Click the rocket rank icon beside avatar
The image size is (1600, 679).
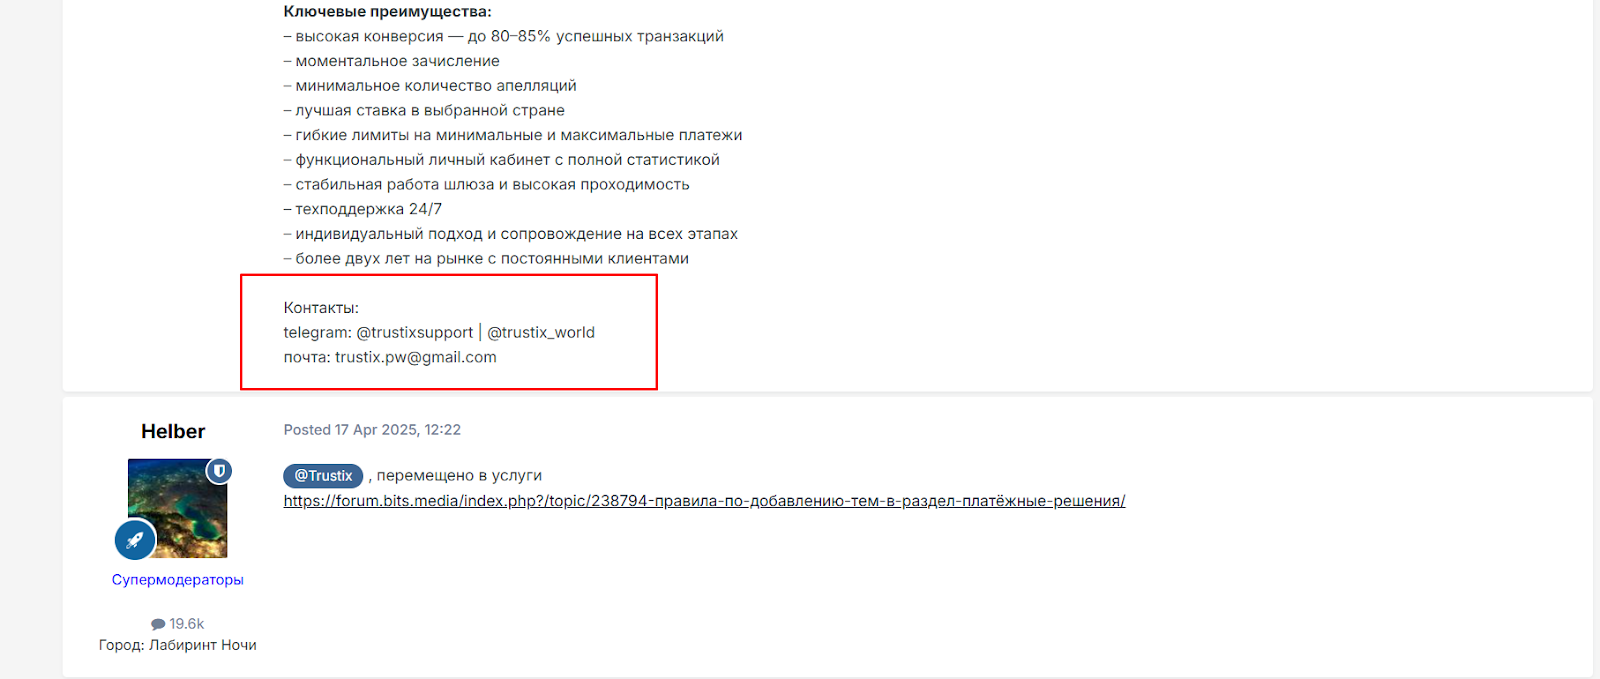135,541
